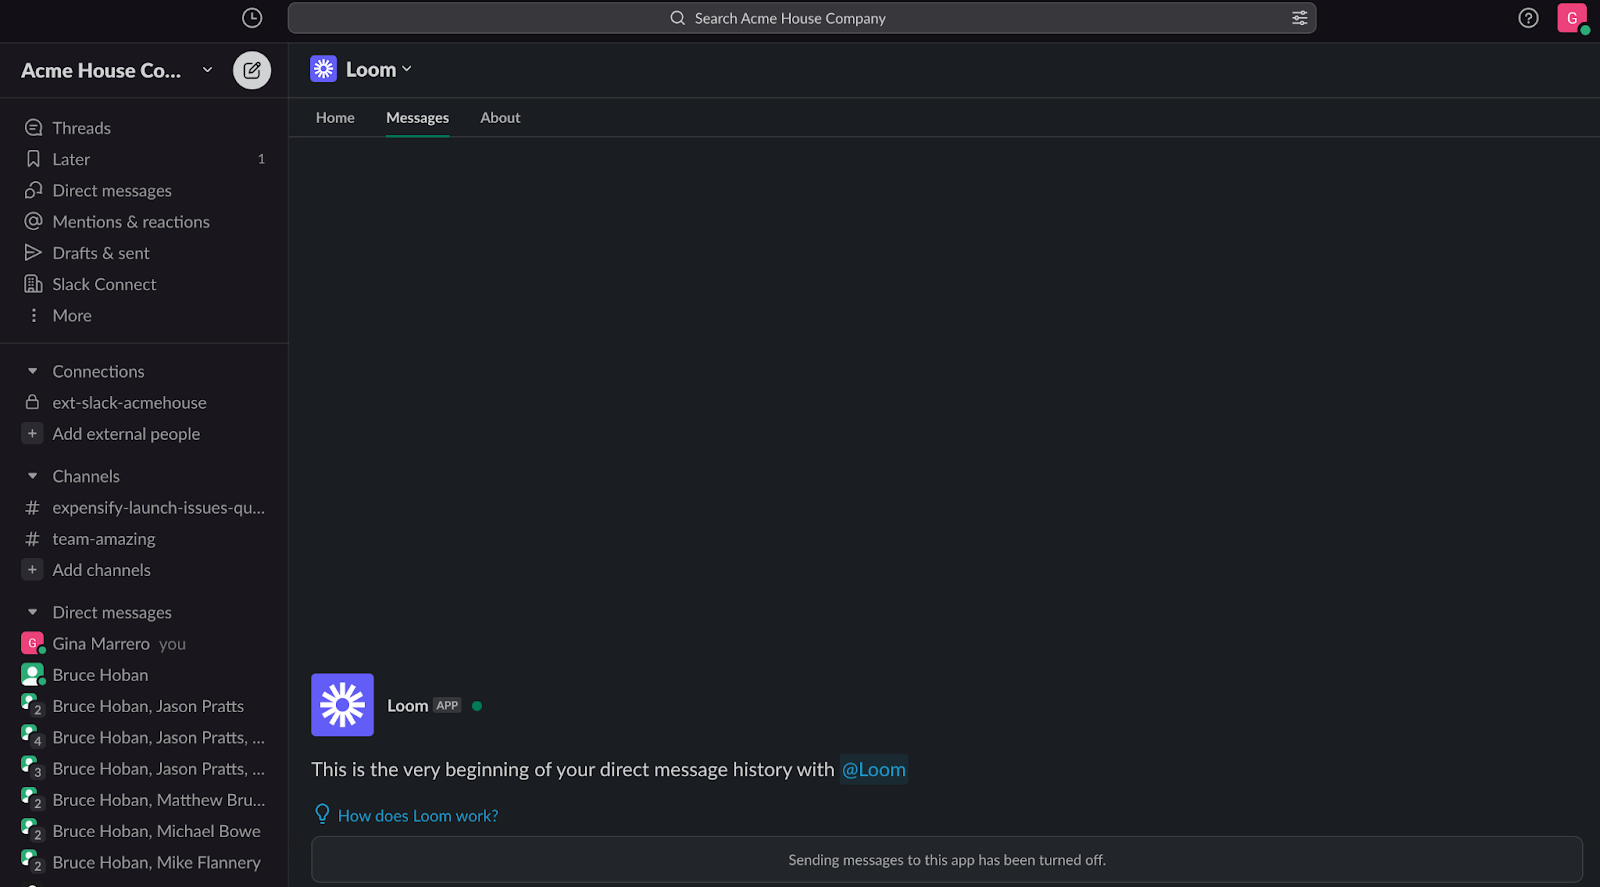The height and width of the screenshot is (887, 1600).
Task: Click Gina Marrero's avatar in sidebar
Action: point(33,643)
